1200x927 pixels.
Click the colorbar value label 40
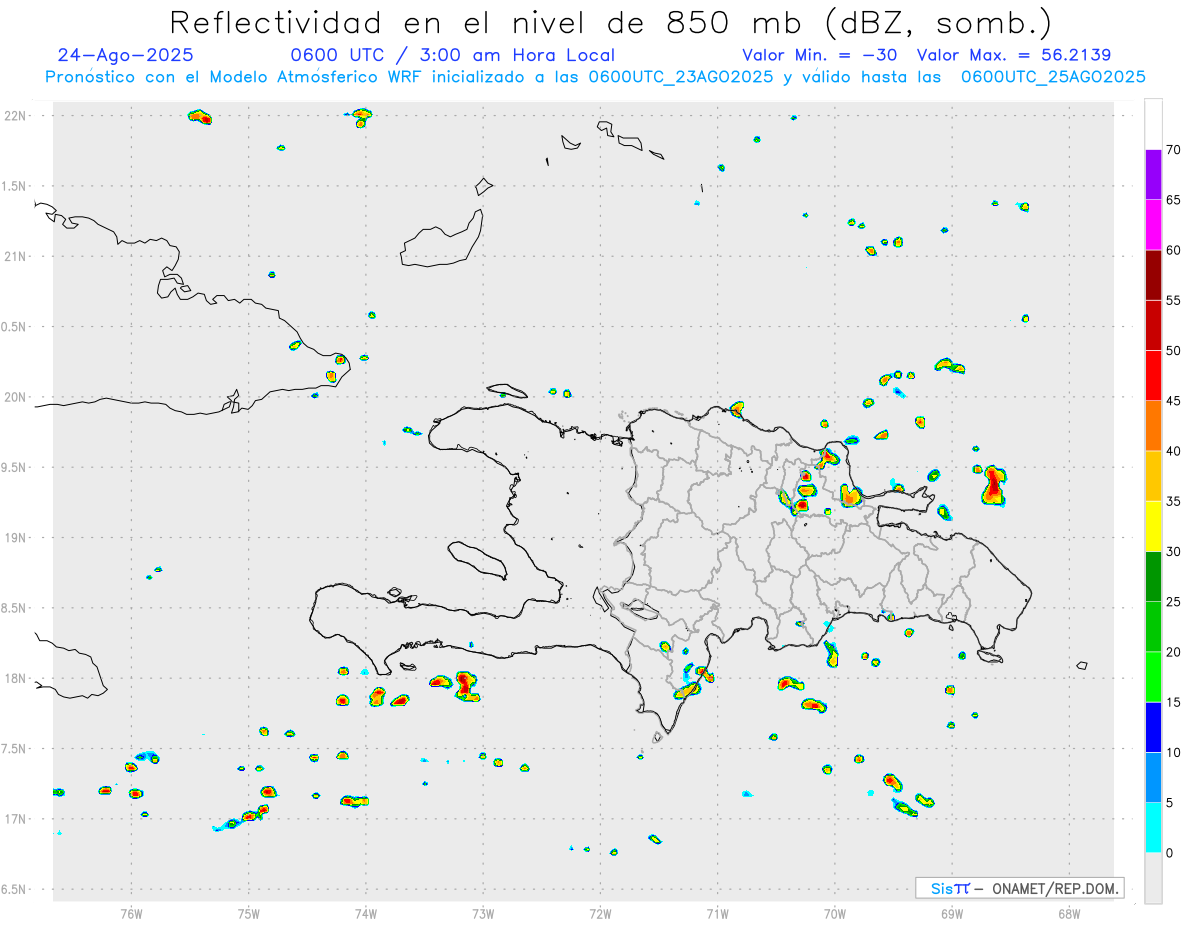click(x=1174, y=451)
